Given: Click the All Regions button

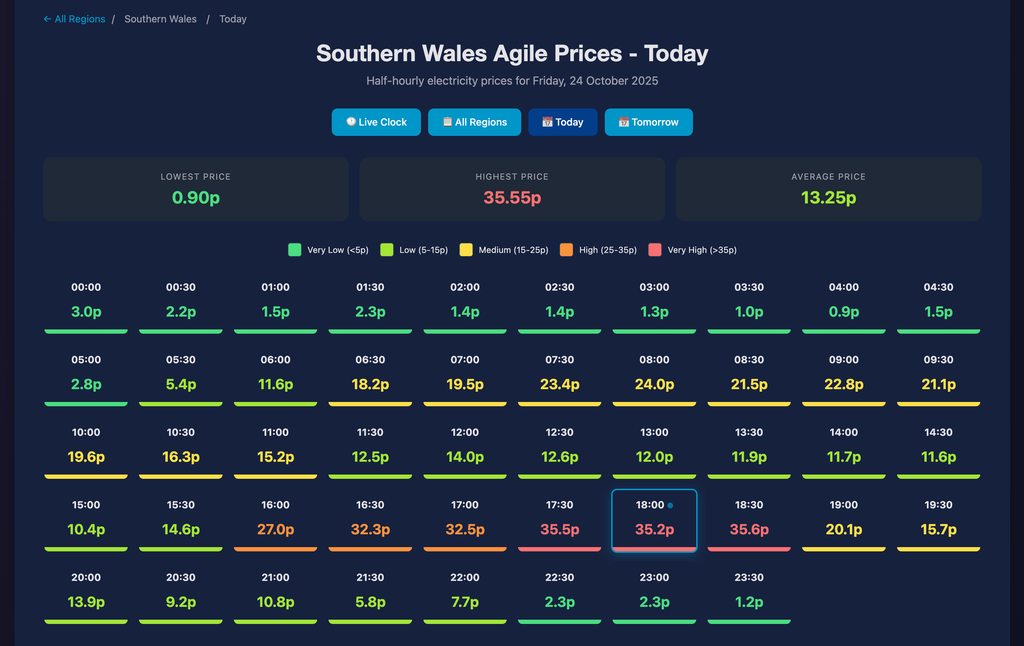Looking at the screenshot, I should click(474, 122).
